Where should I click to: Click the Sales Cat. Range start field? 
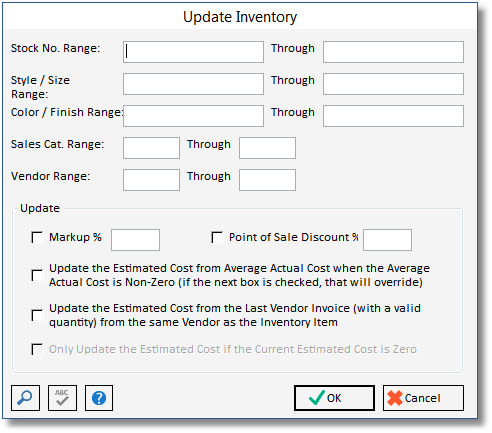coord(151,148)
